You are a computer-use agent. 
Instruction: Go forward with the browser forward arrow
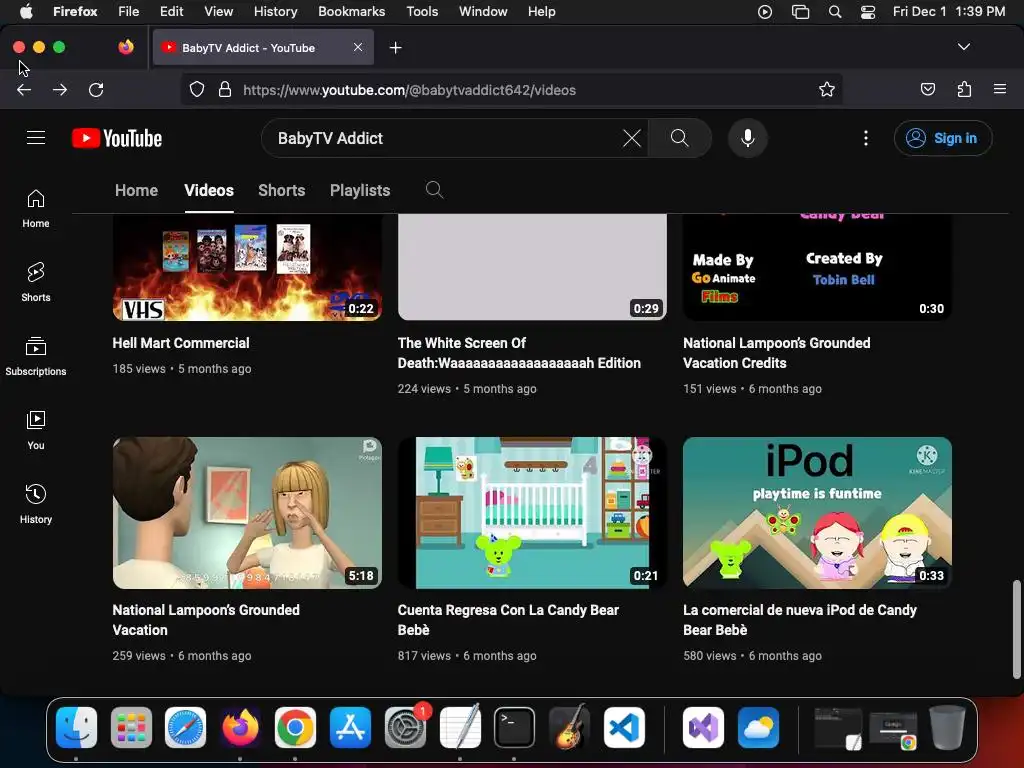[60, 90]
